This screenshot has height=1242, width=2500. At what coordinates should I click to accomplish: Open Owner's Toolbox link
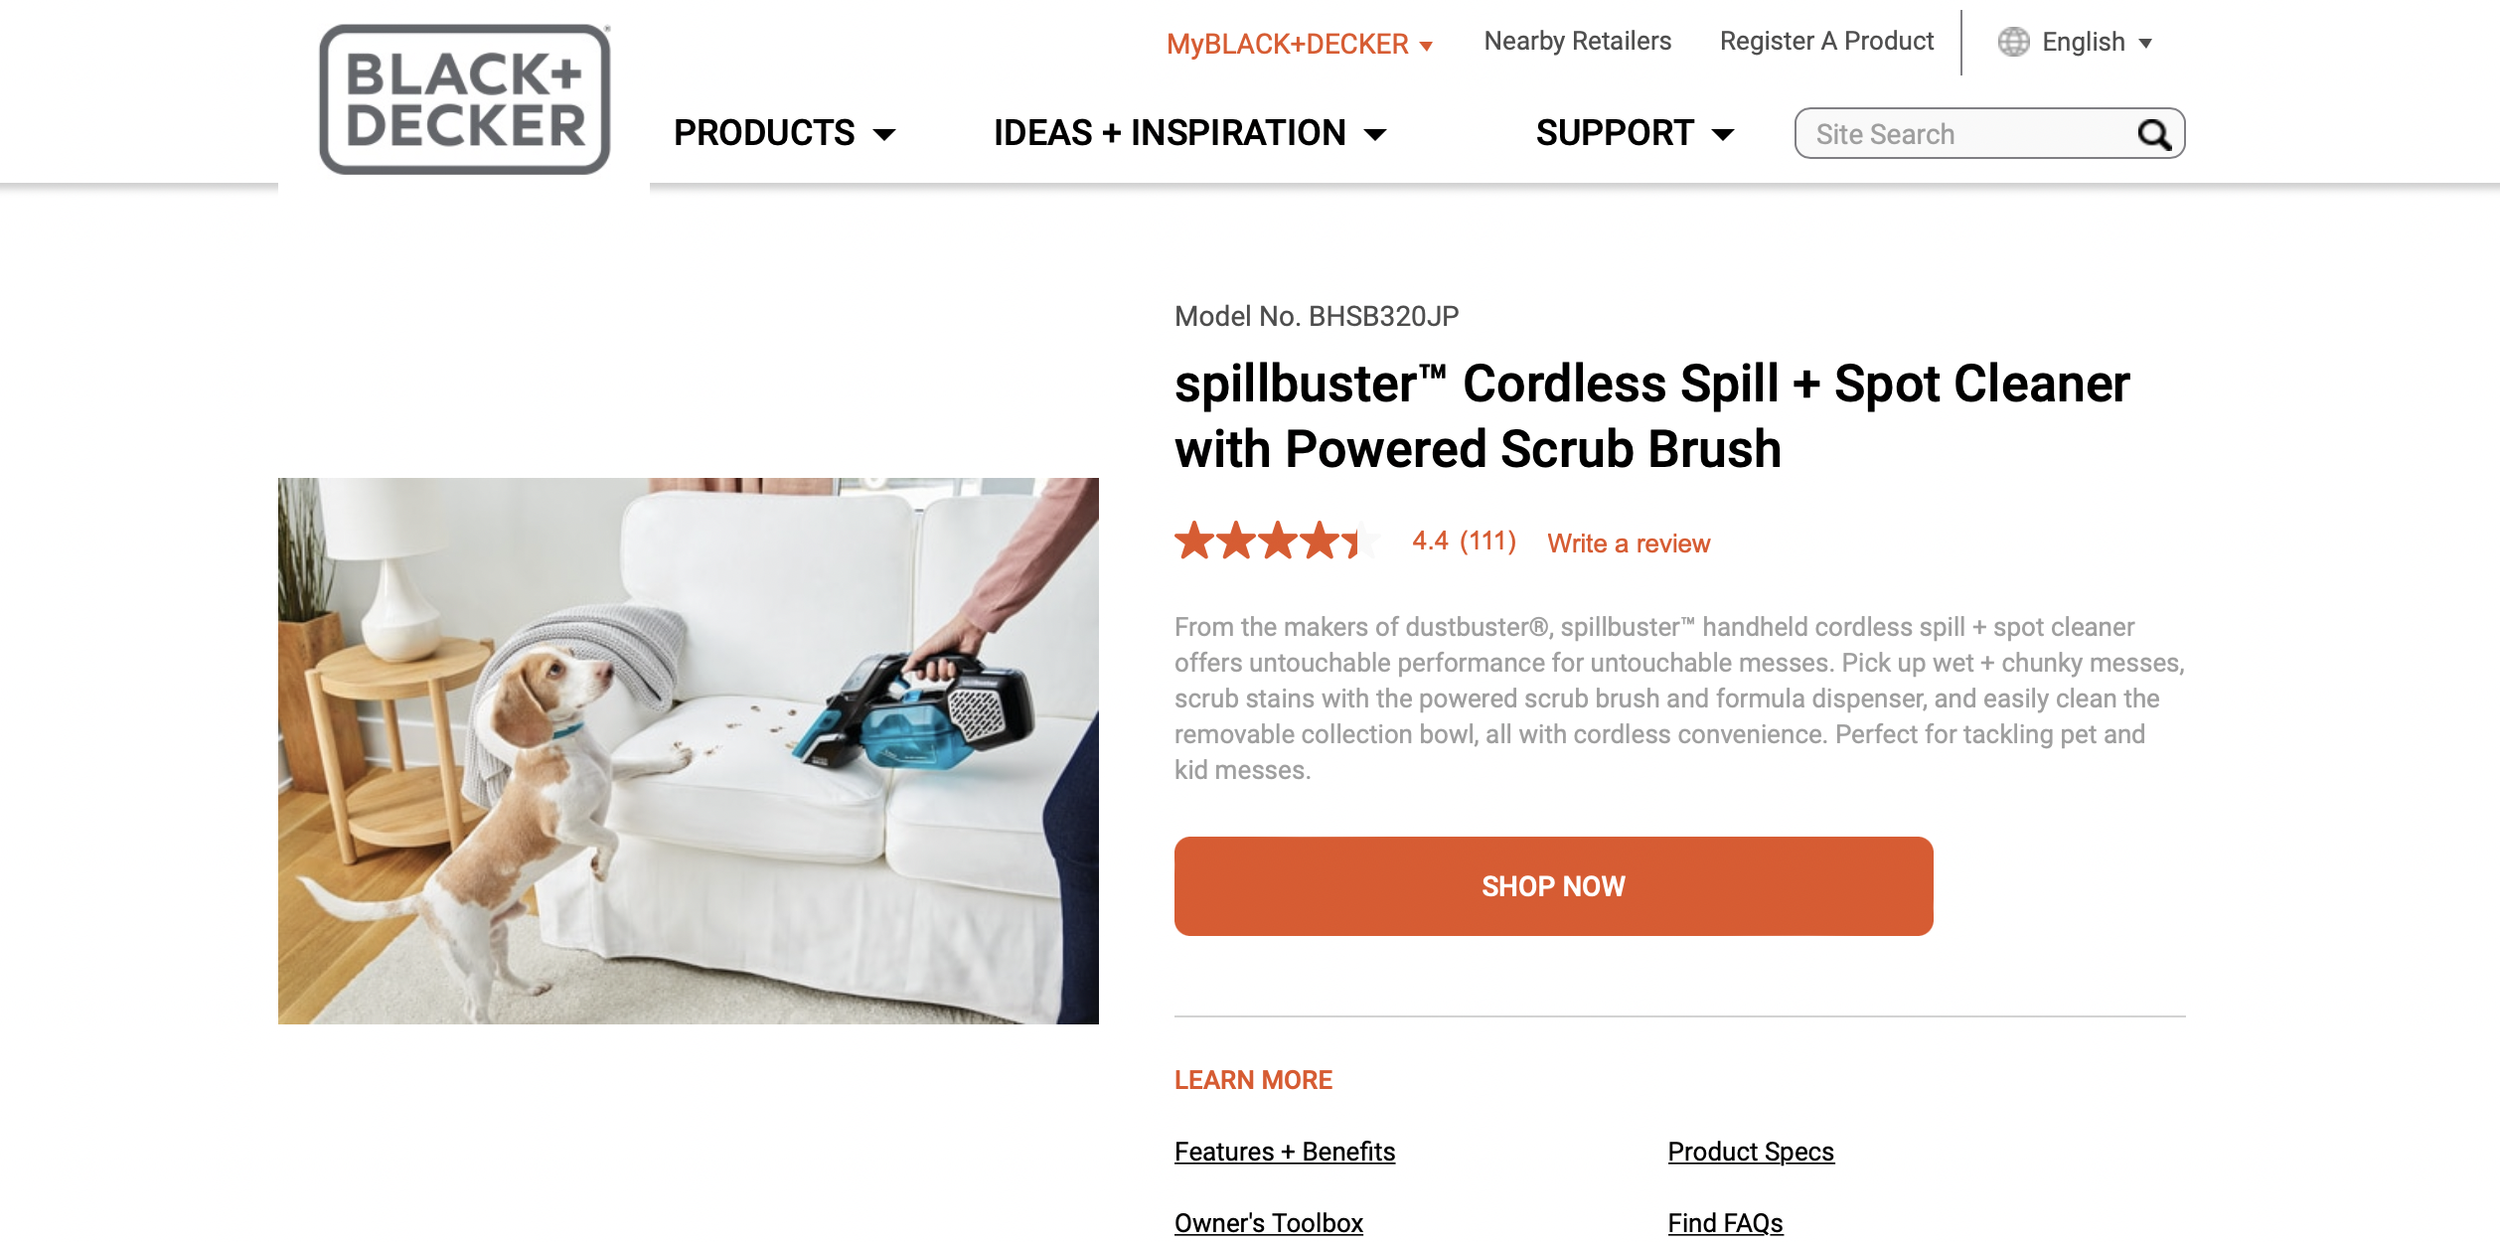(x=1268, y=1222)
